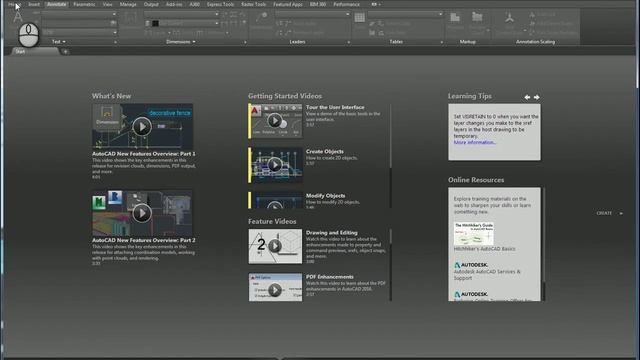Switch to the Manage ribbon tab

[128, 4]
